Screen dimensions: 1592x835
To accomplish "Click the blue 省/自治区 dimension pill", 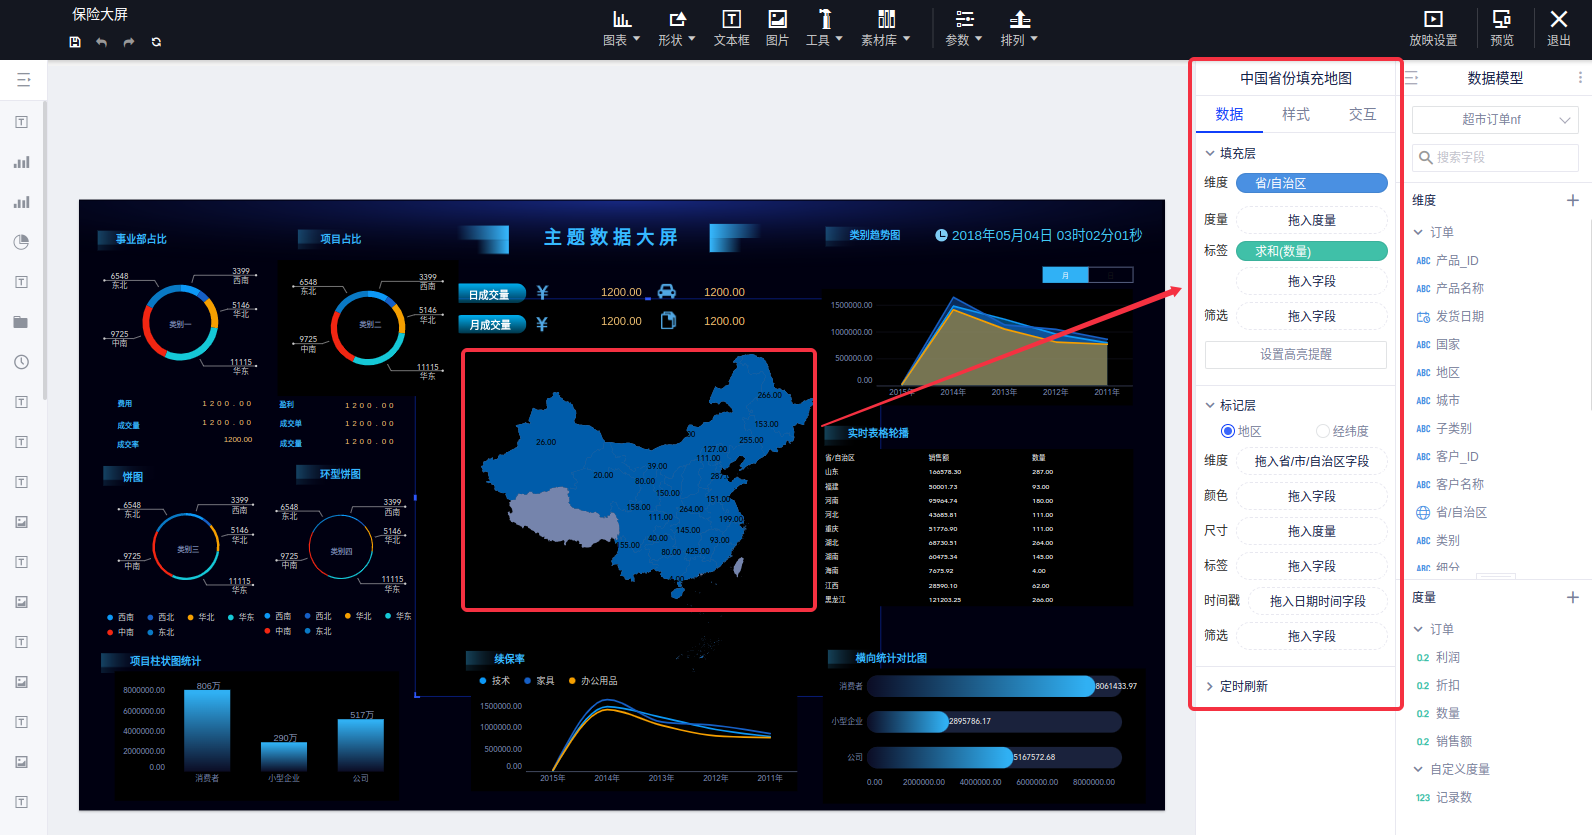I will coord(1311,183).
